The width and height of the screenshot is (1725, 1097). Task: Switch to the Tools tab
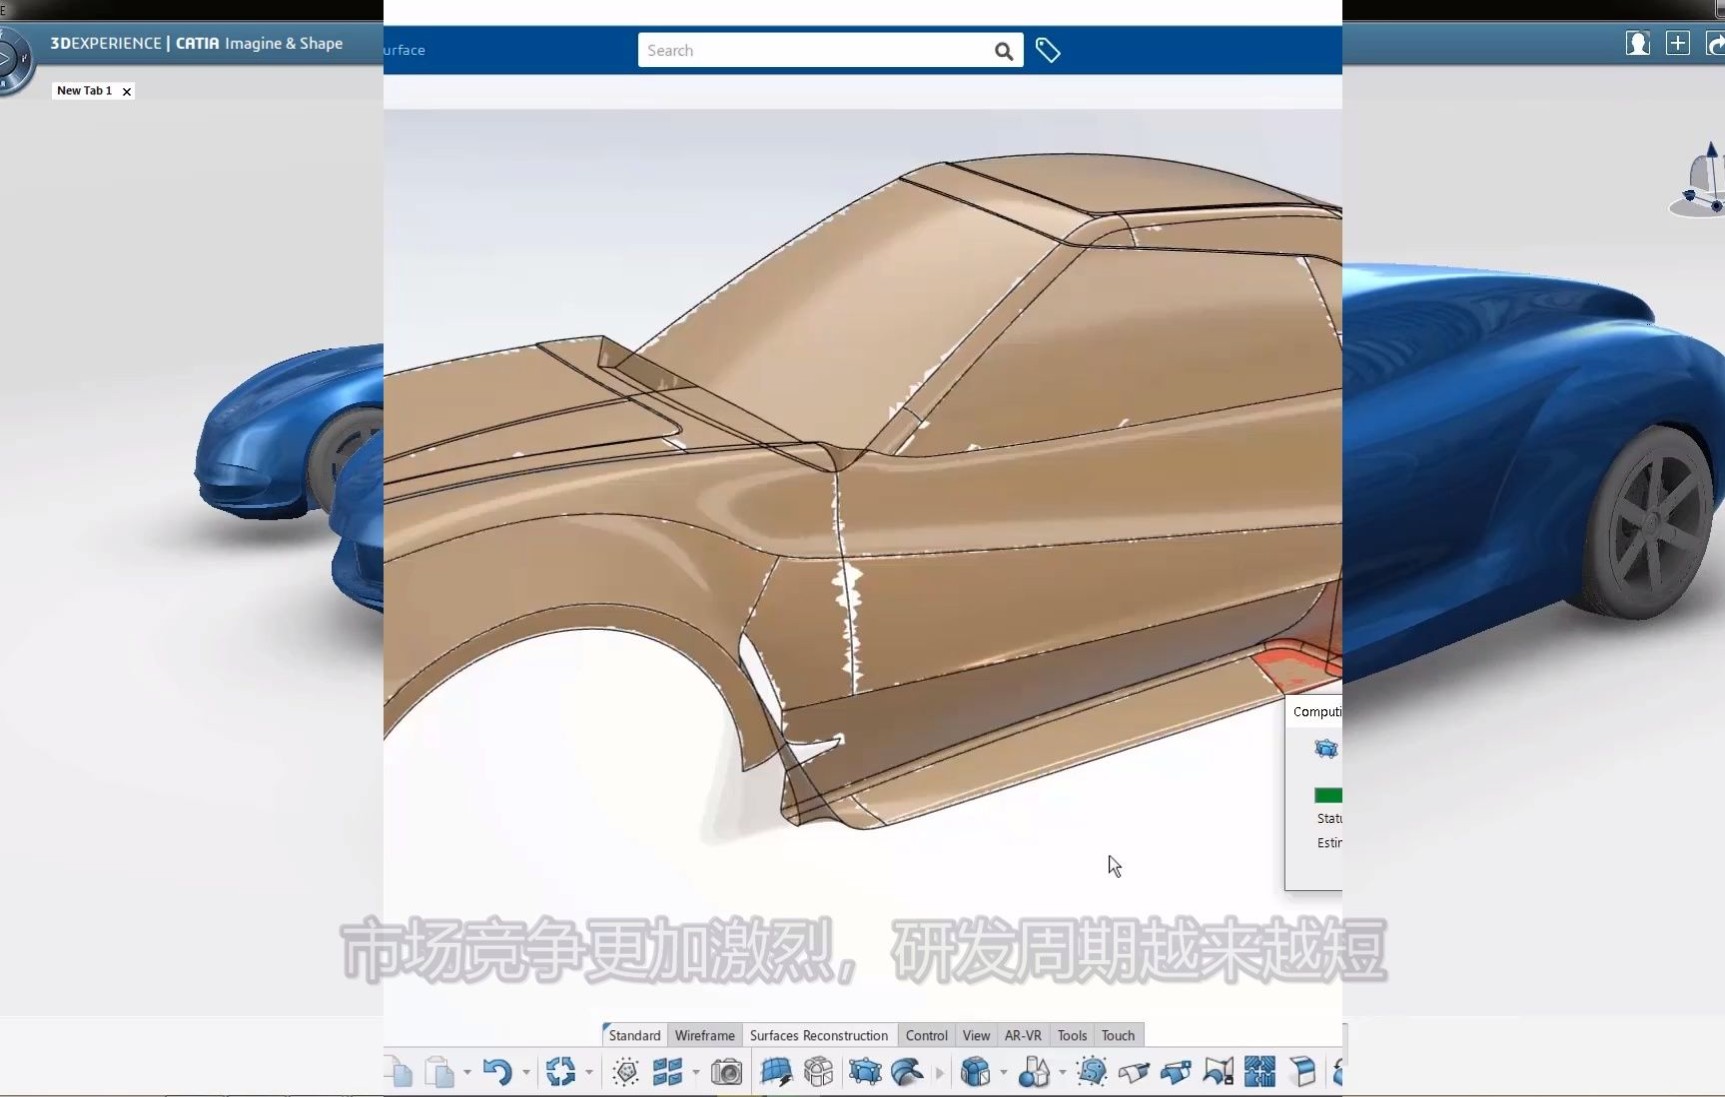(1072, 1035)
